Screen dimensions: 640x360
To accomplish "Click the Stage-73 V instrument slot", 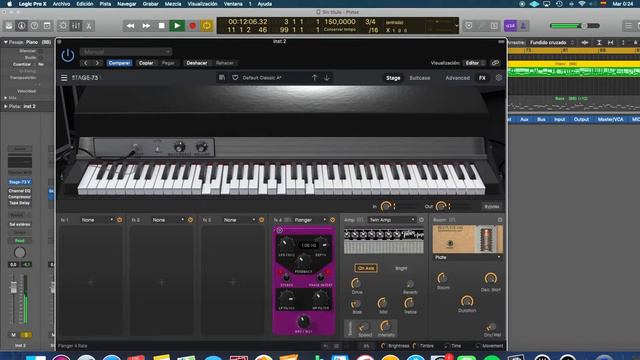I will click(x=20, y=182).
